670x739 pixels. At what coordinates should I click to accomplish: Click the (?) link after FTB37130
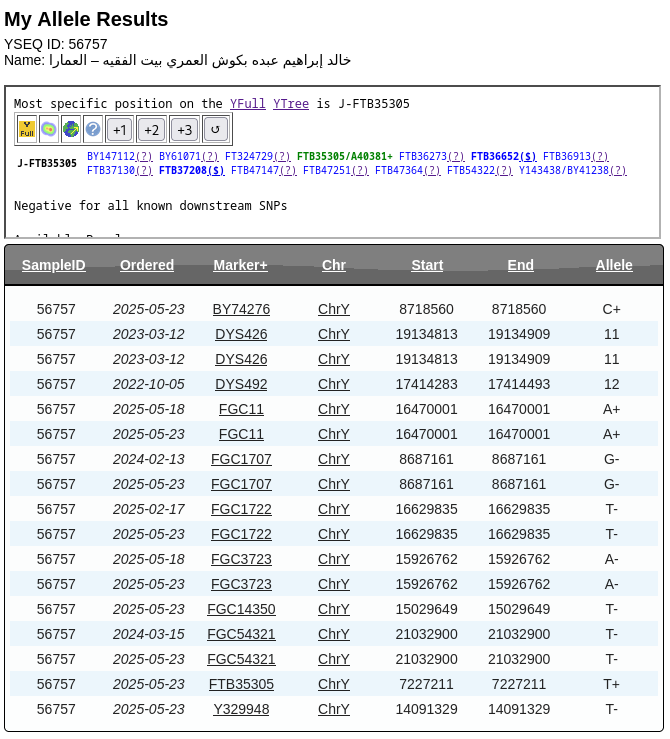144,170
